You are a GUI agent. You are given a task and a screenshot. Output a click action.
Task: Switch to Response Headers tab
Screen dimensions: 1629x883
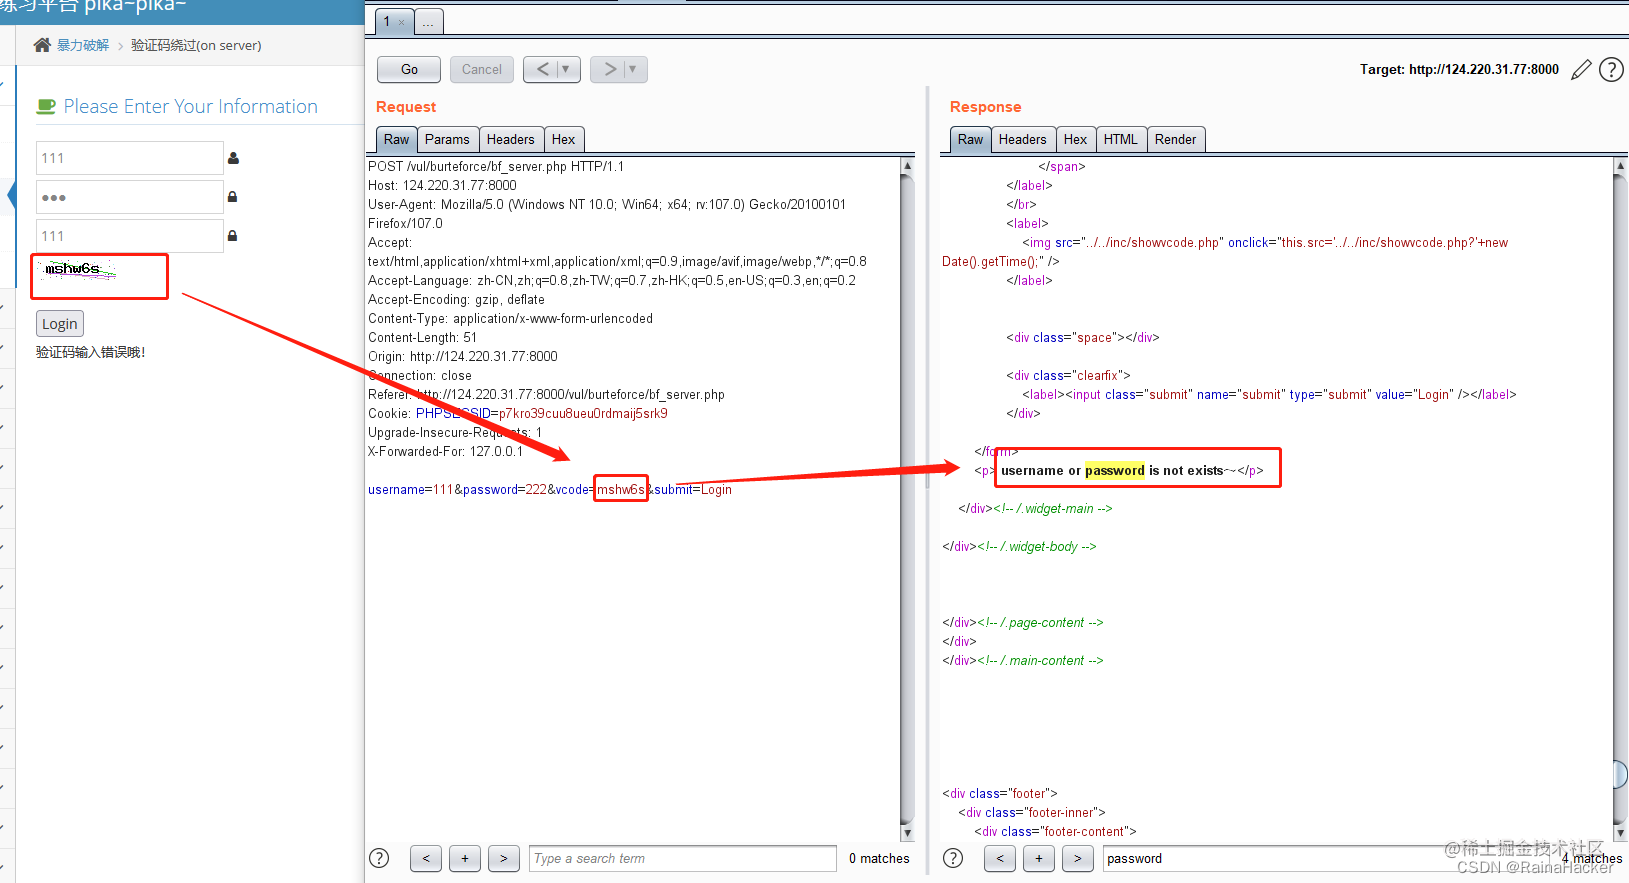coord(1023,139)
